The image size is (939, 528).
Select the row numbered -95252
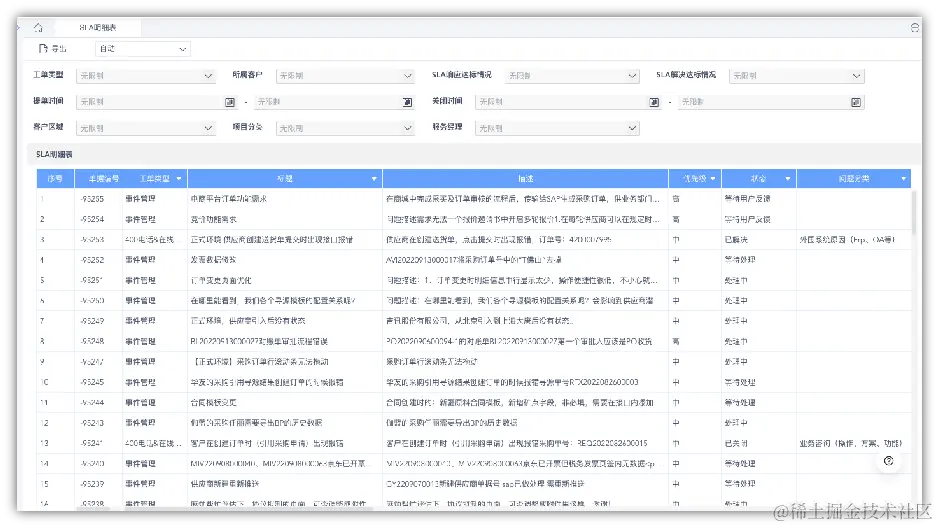pyautogui.click(x=473, y=260)
